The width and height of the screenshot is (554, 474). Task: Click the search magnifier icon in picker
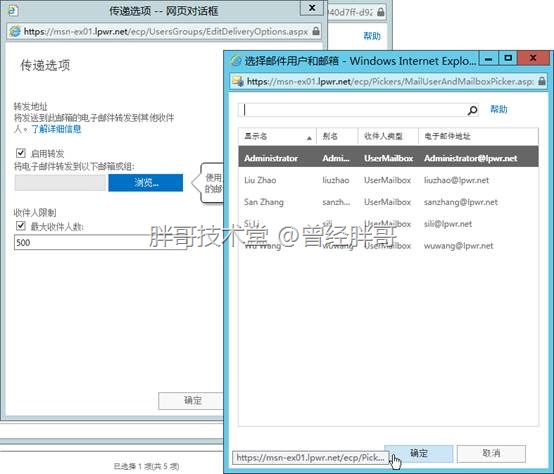[x=472, y=111]
